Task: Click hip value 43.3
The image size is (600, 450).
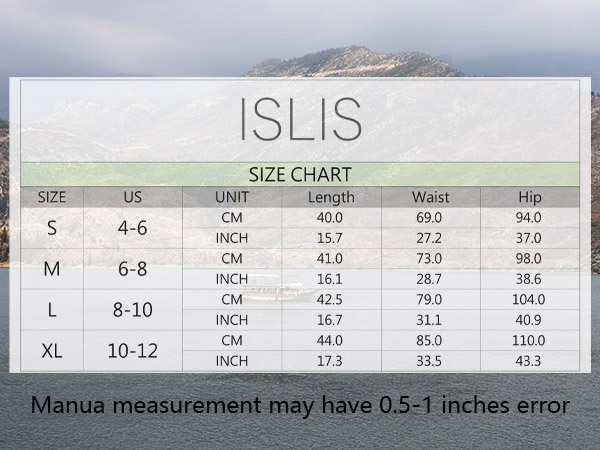Action: (528, 361)
